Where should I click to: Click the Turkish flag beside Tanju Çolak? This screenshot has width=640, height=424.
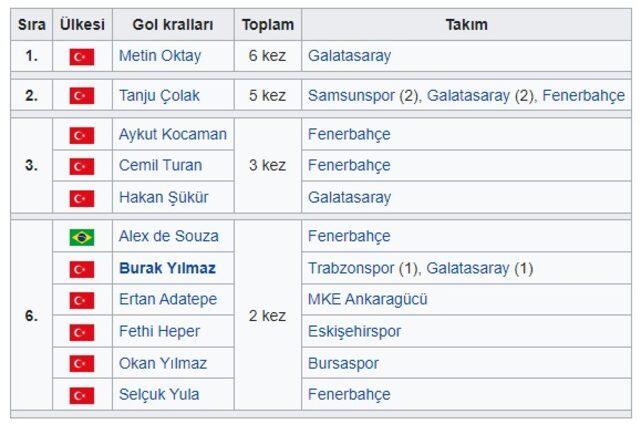[82, 96]
